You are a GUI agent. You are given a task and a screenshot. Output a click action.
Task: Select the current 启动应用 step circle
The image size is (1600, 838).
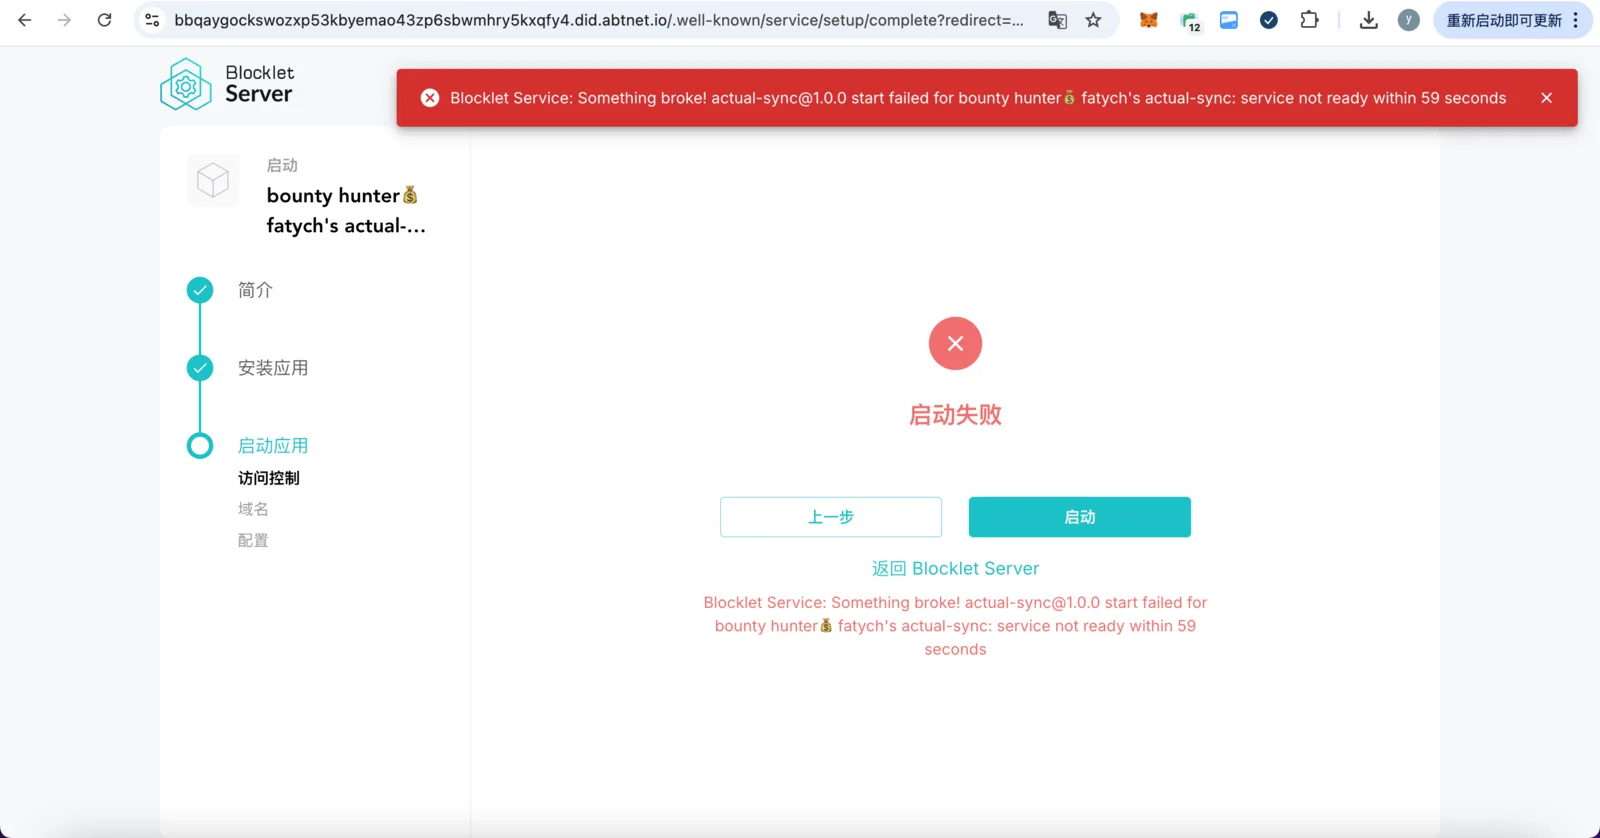tap(200, 446)
